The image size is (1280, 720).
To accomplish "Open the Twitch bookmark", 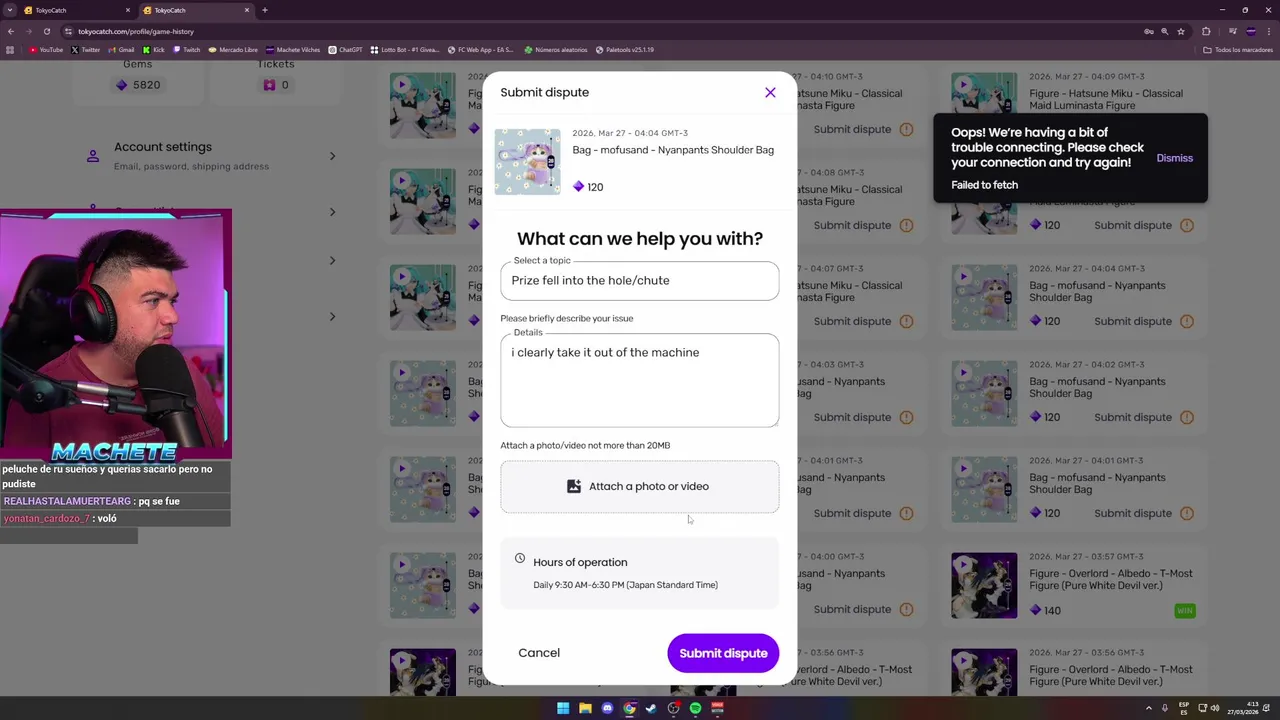I will click(x=187, y=49).
